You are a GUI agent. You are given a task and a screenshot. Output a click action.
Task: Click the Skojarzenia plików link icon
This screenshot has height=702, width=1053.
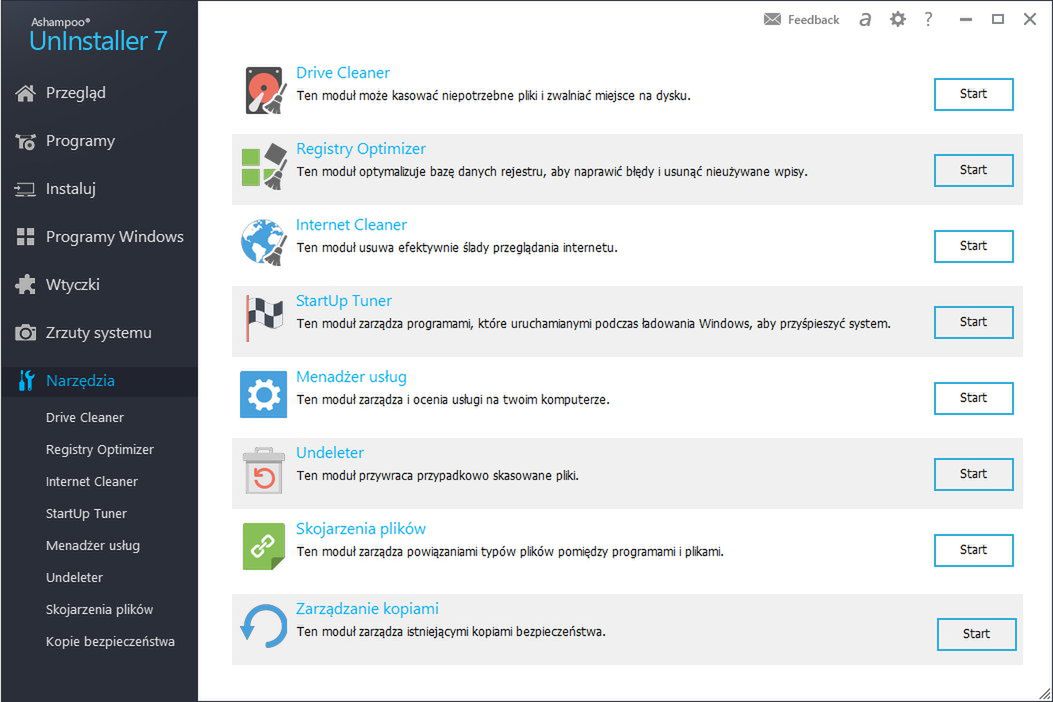(x=264, y=546)
